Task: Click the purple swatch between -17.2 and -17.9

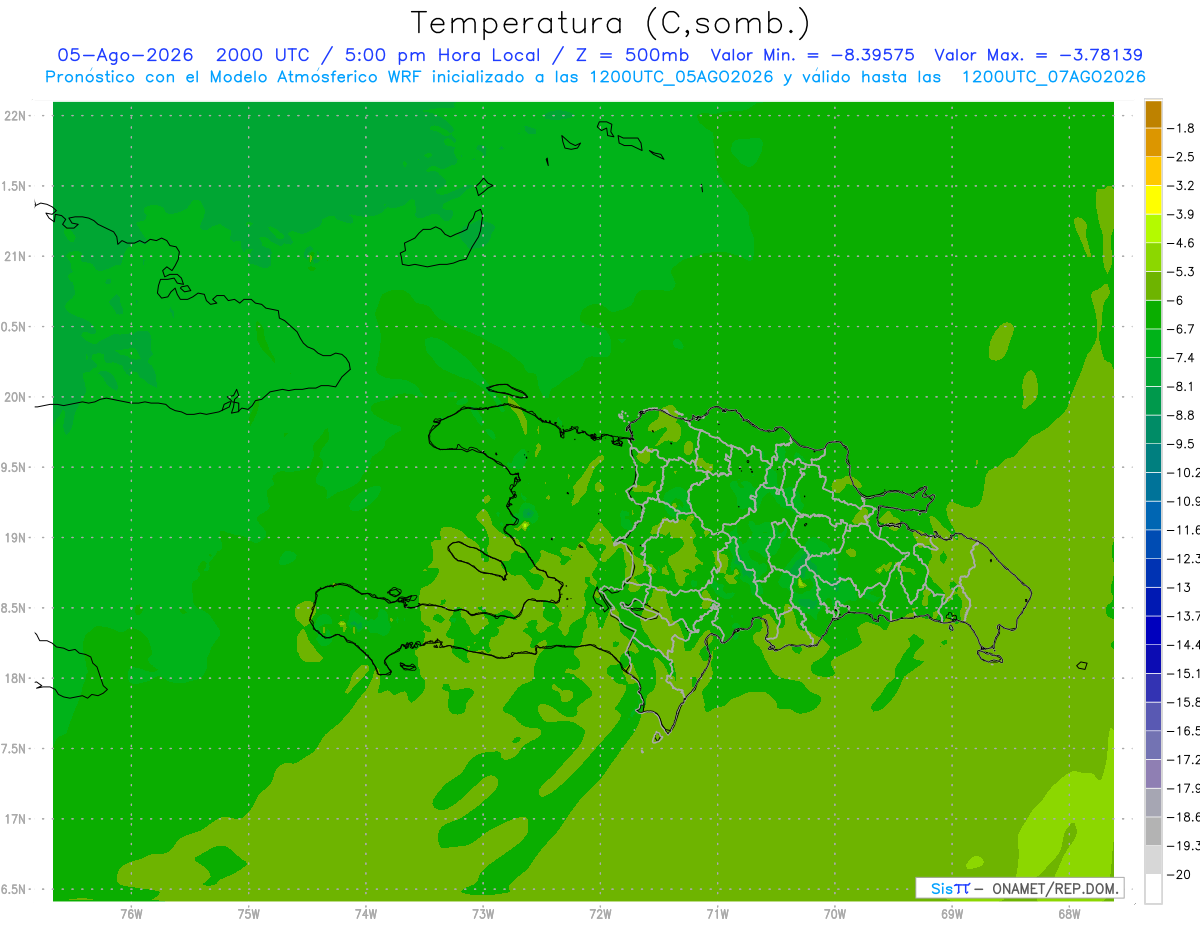Action: [x=1153, y=774]
